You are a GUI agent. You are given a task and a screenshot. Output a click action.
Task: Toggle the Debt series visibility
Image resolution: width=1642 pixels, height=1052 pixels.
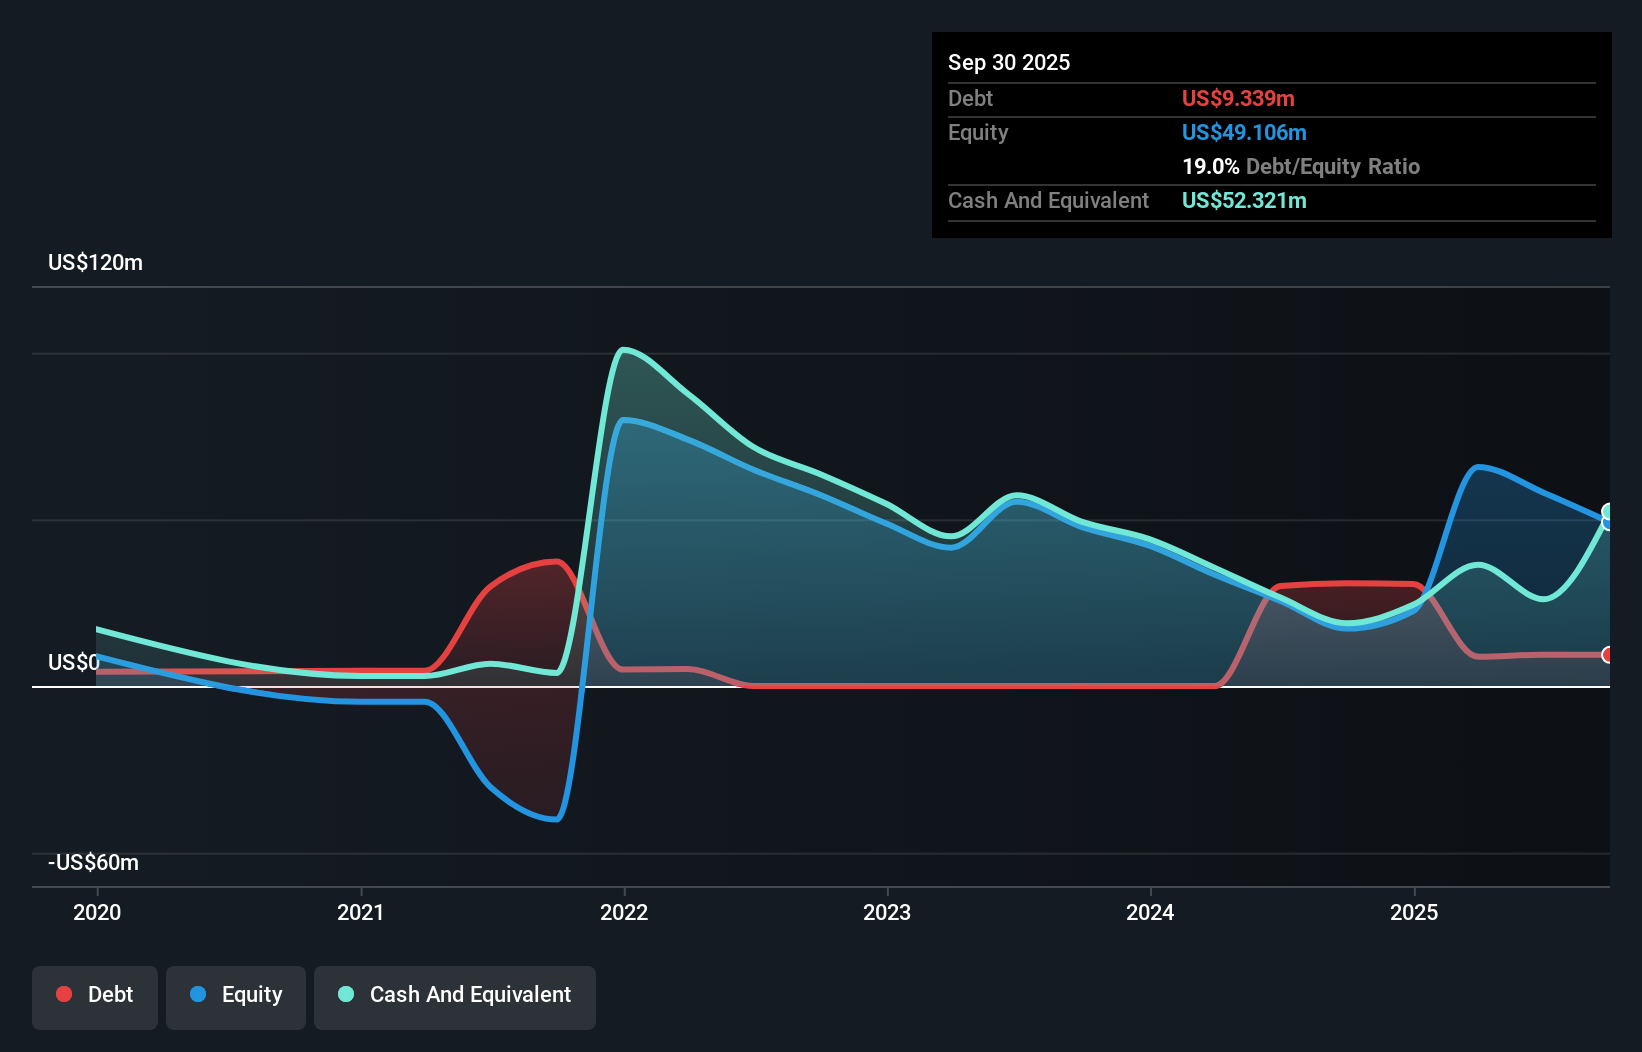pos(95,994)
